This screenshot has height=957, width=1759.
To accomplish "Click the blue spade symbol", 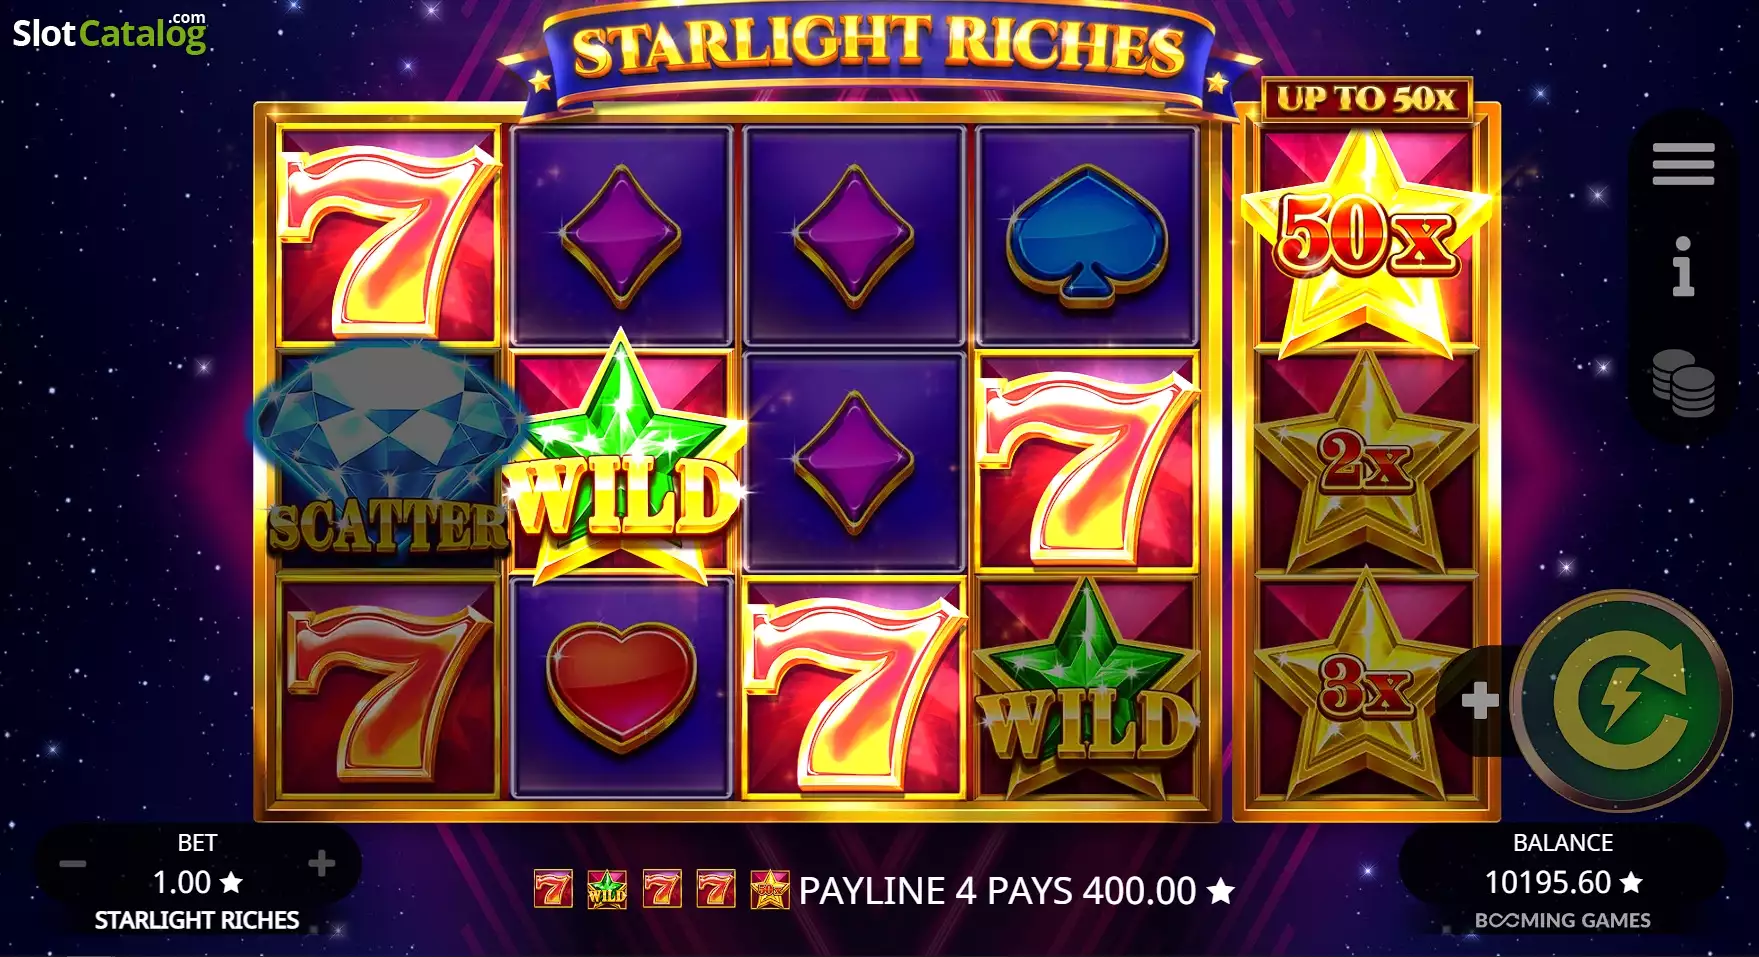I will [1087, 235].
